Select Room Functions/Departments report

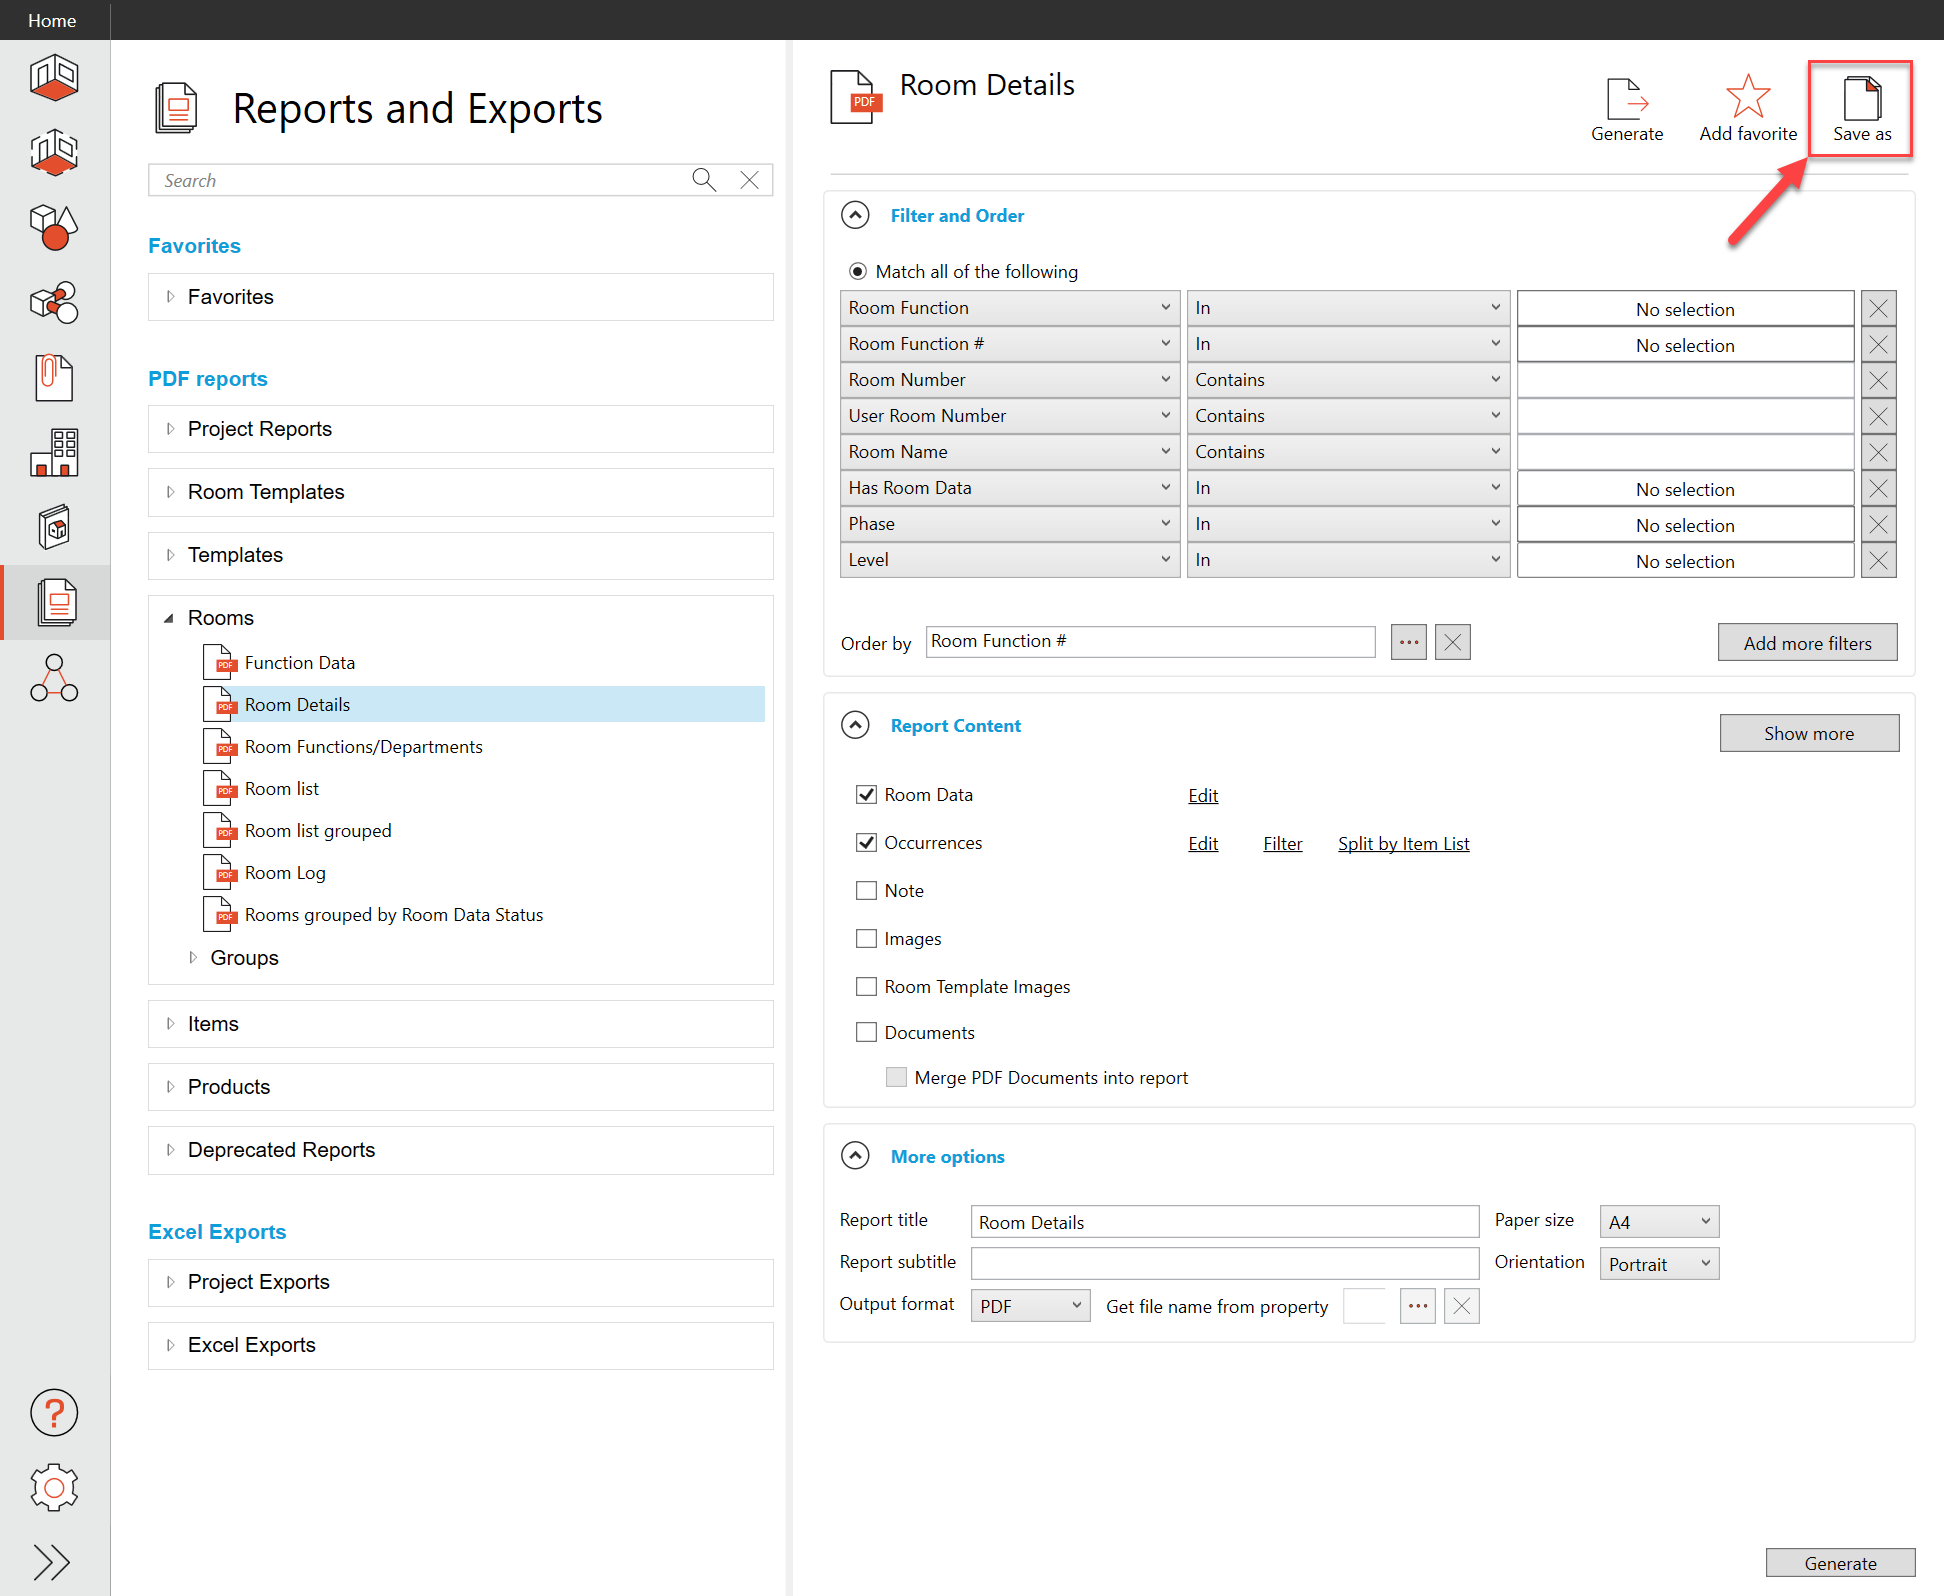coord(363,747)
